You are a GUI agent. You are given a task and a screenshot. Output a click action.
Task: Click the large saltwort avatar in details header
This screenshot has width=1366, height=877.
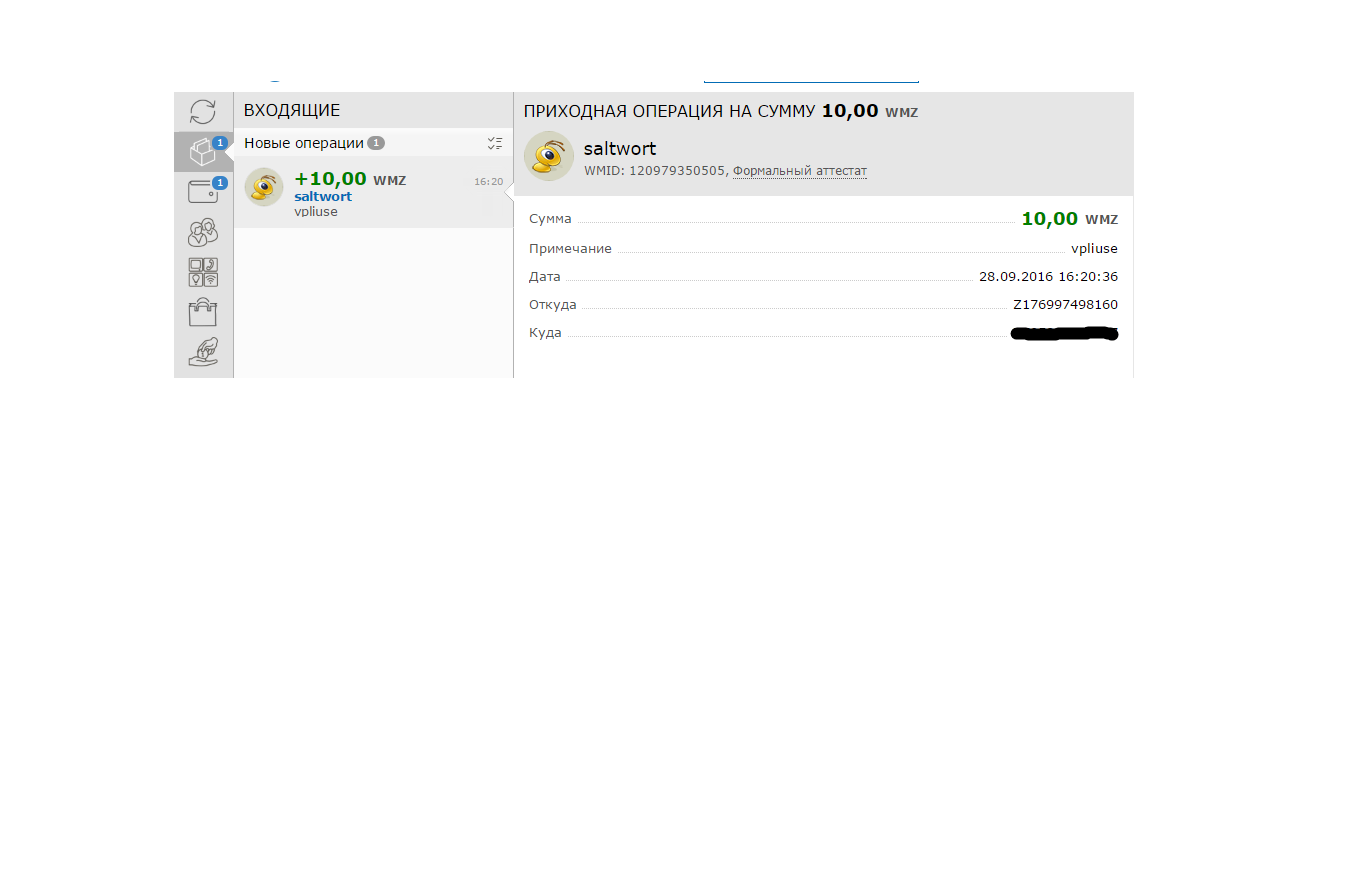[x=549, y=156]
